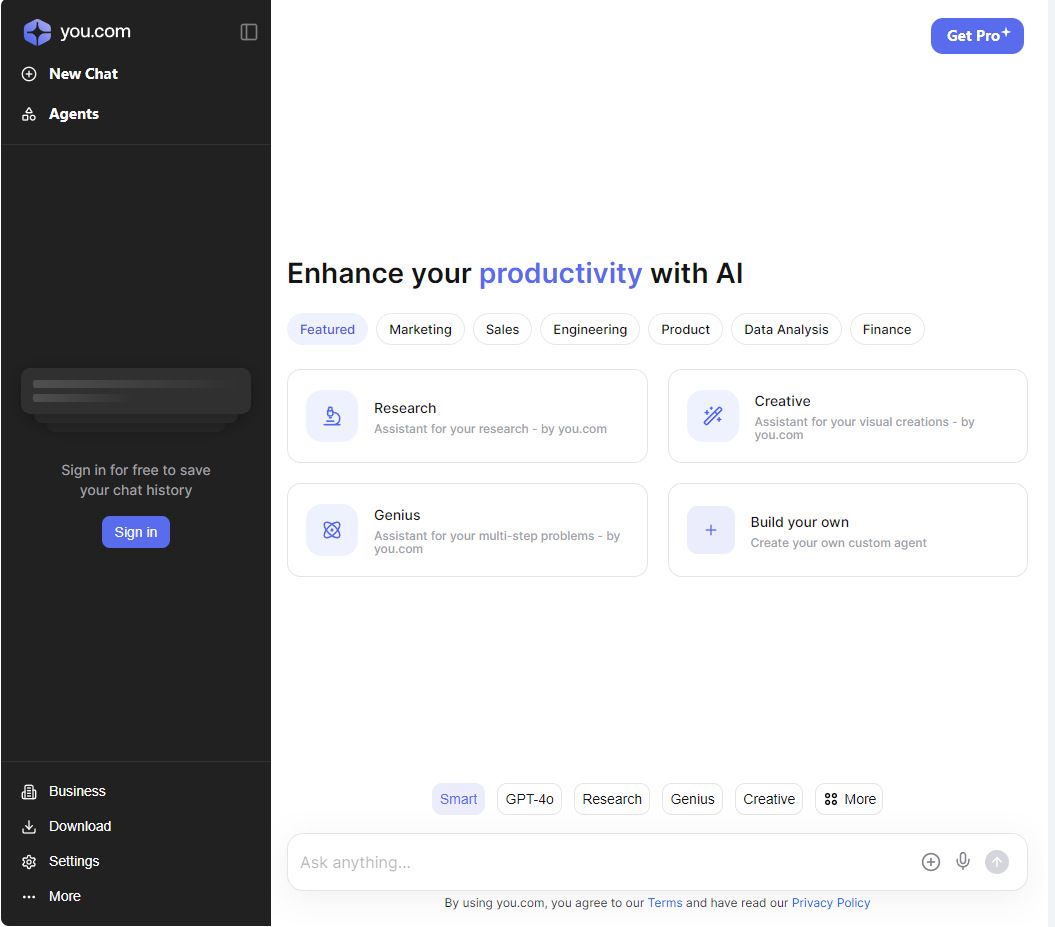Open the Creative assistant card title

(x=783, y=401)
